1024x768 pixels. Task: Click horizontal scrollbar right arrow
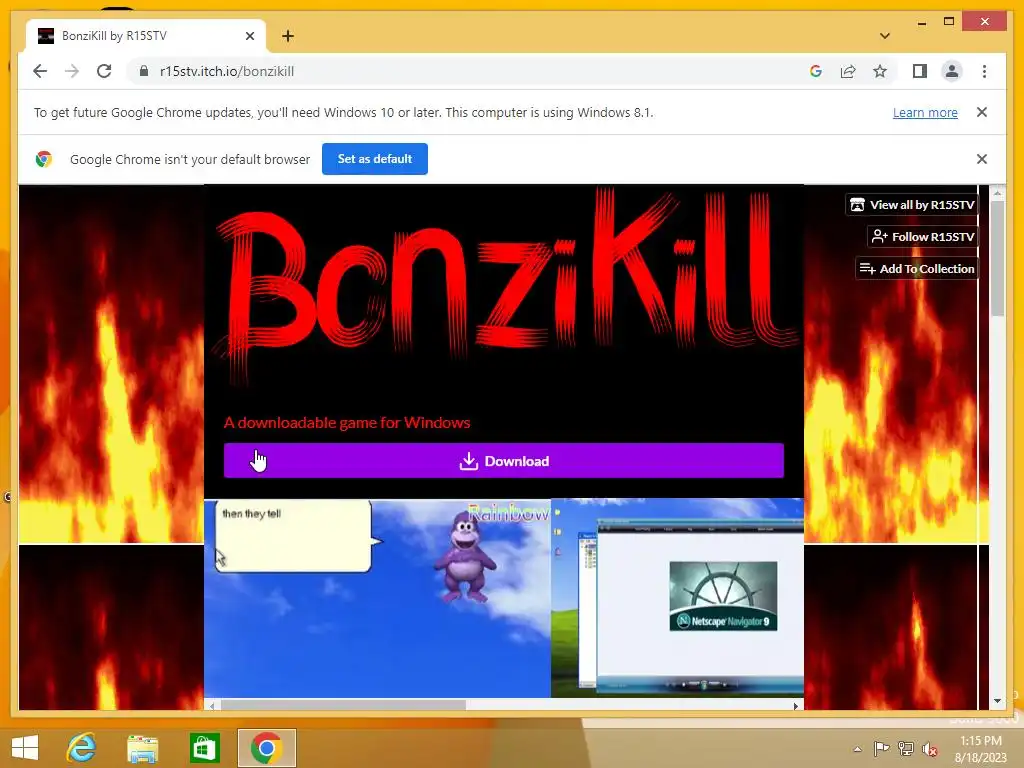pyautogui.click(x=795, y=705)
